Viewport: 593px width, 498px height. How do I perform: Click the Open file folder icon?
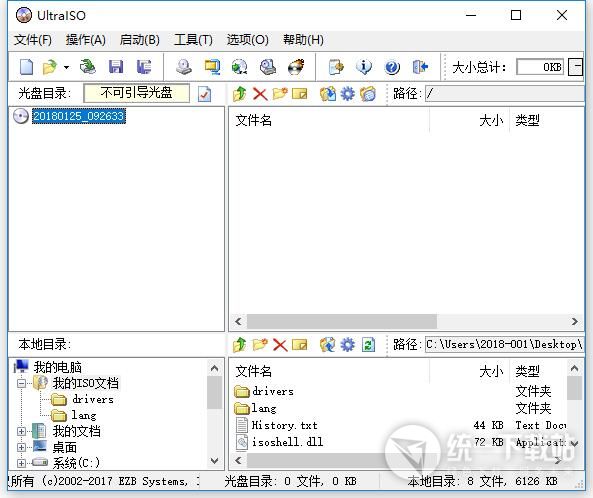[50, 67]
